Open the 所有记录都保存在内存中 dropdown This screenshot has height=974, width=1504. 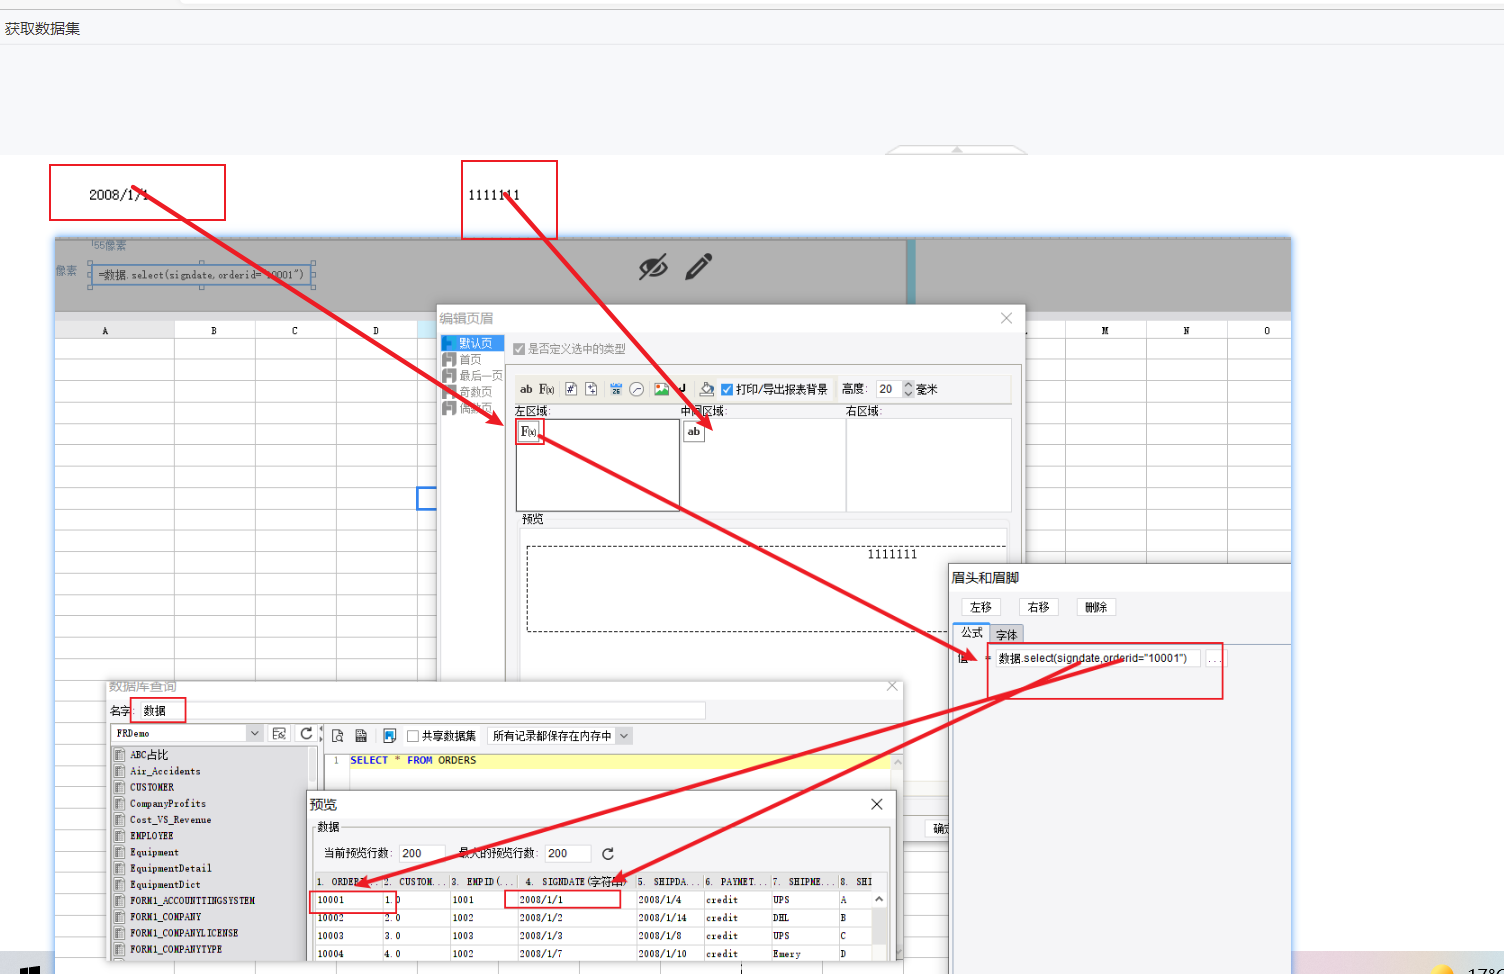click(624, 736)
